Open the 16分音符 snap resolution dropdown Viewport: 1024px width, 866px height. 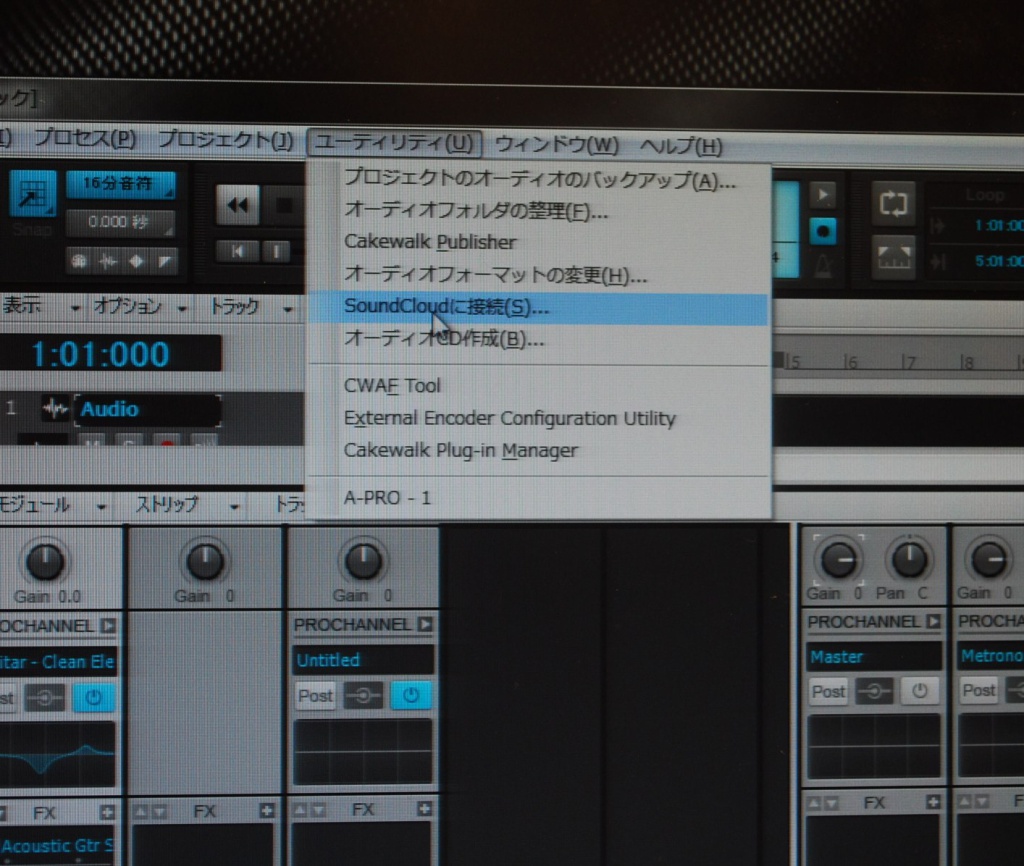point(122,185)
